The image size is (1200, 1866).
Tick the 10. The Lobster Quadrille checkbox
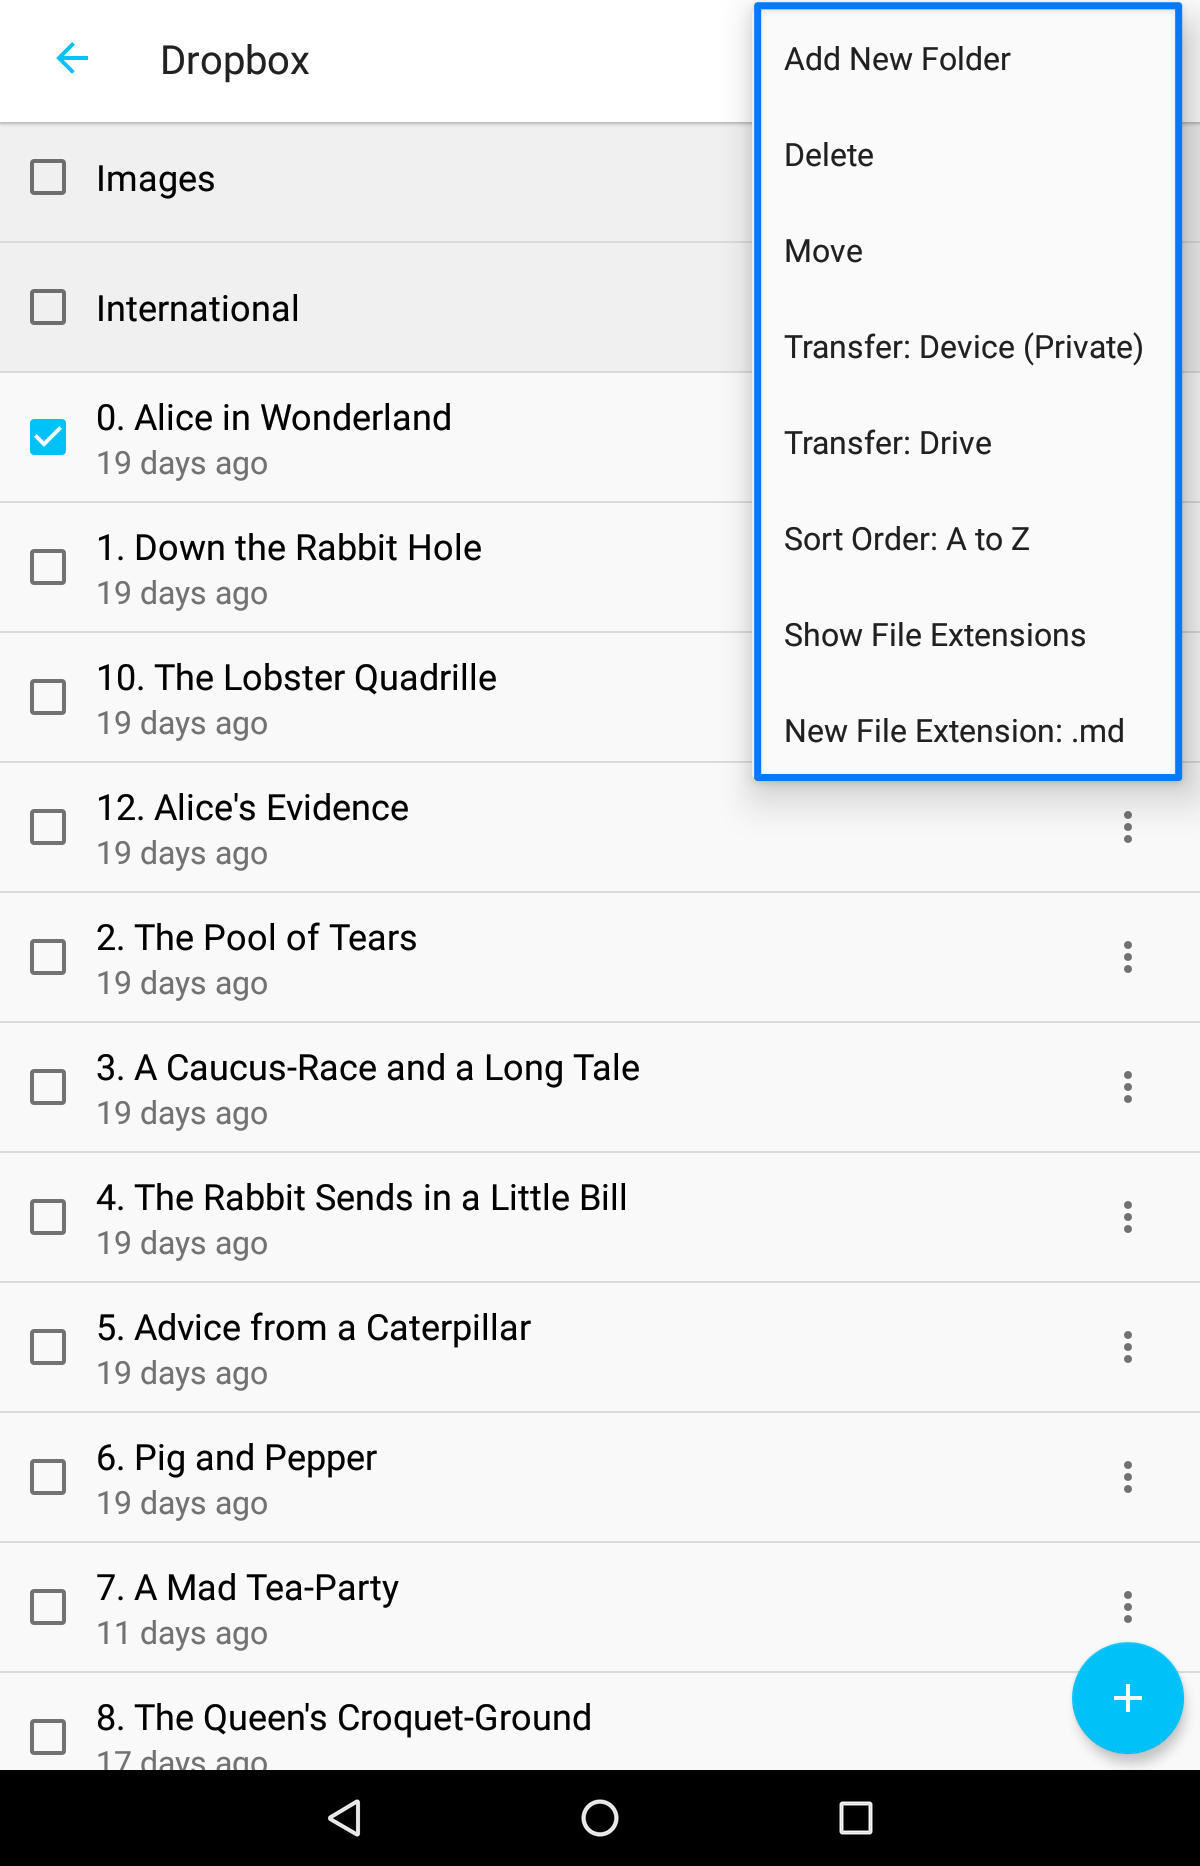pos(48,697)
